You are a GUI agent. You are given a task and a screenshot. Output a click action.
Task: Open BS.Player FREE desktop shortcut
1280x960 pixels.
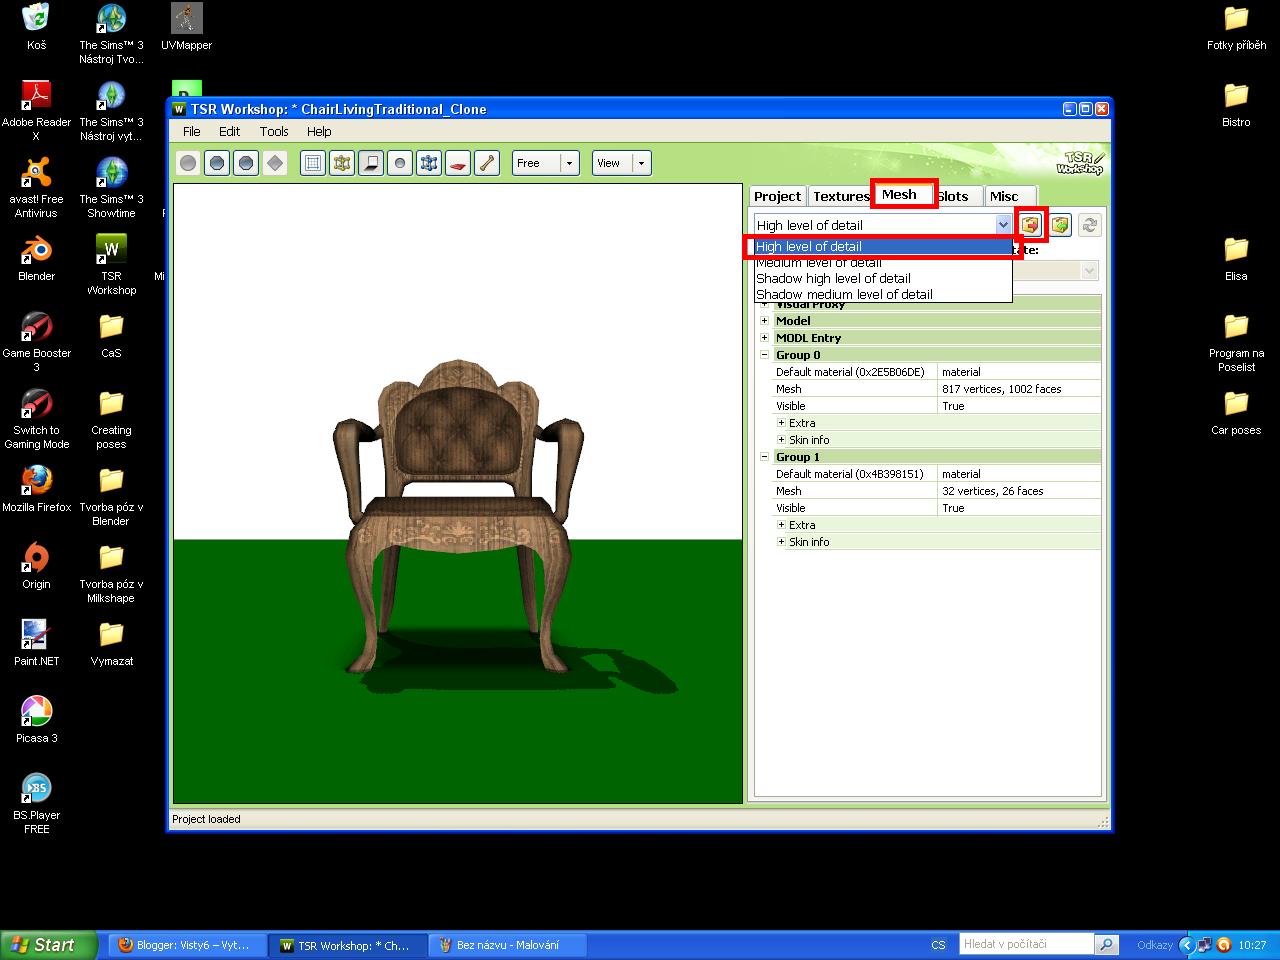(37, 804)
